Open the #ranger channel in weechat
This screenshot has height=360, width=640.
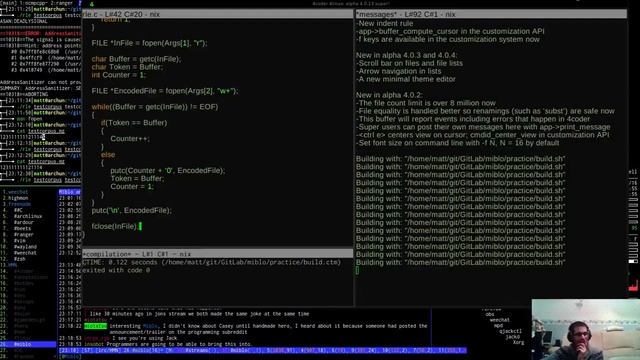coord(24,235)
